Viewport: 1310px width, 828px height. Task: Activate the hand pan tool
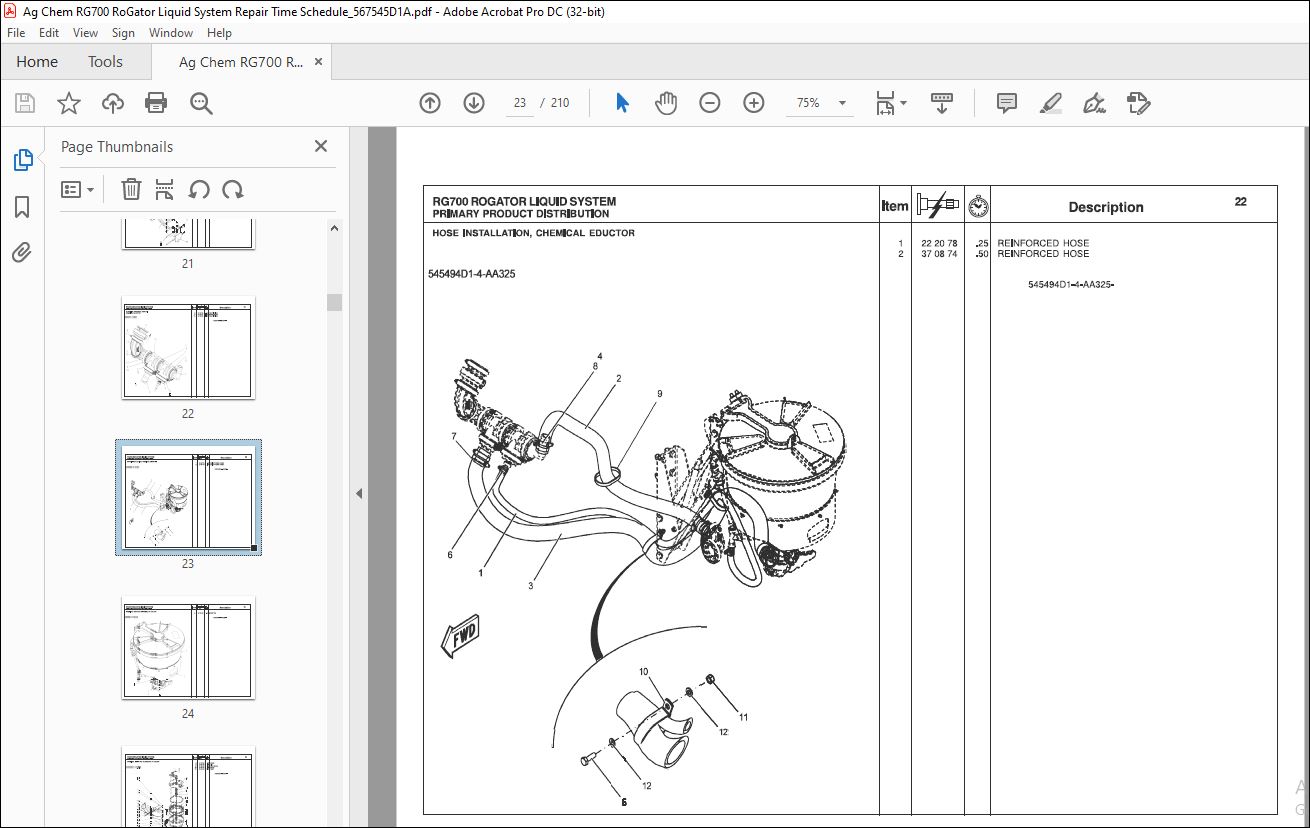666,103
